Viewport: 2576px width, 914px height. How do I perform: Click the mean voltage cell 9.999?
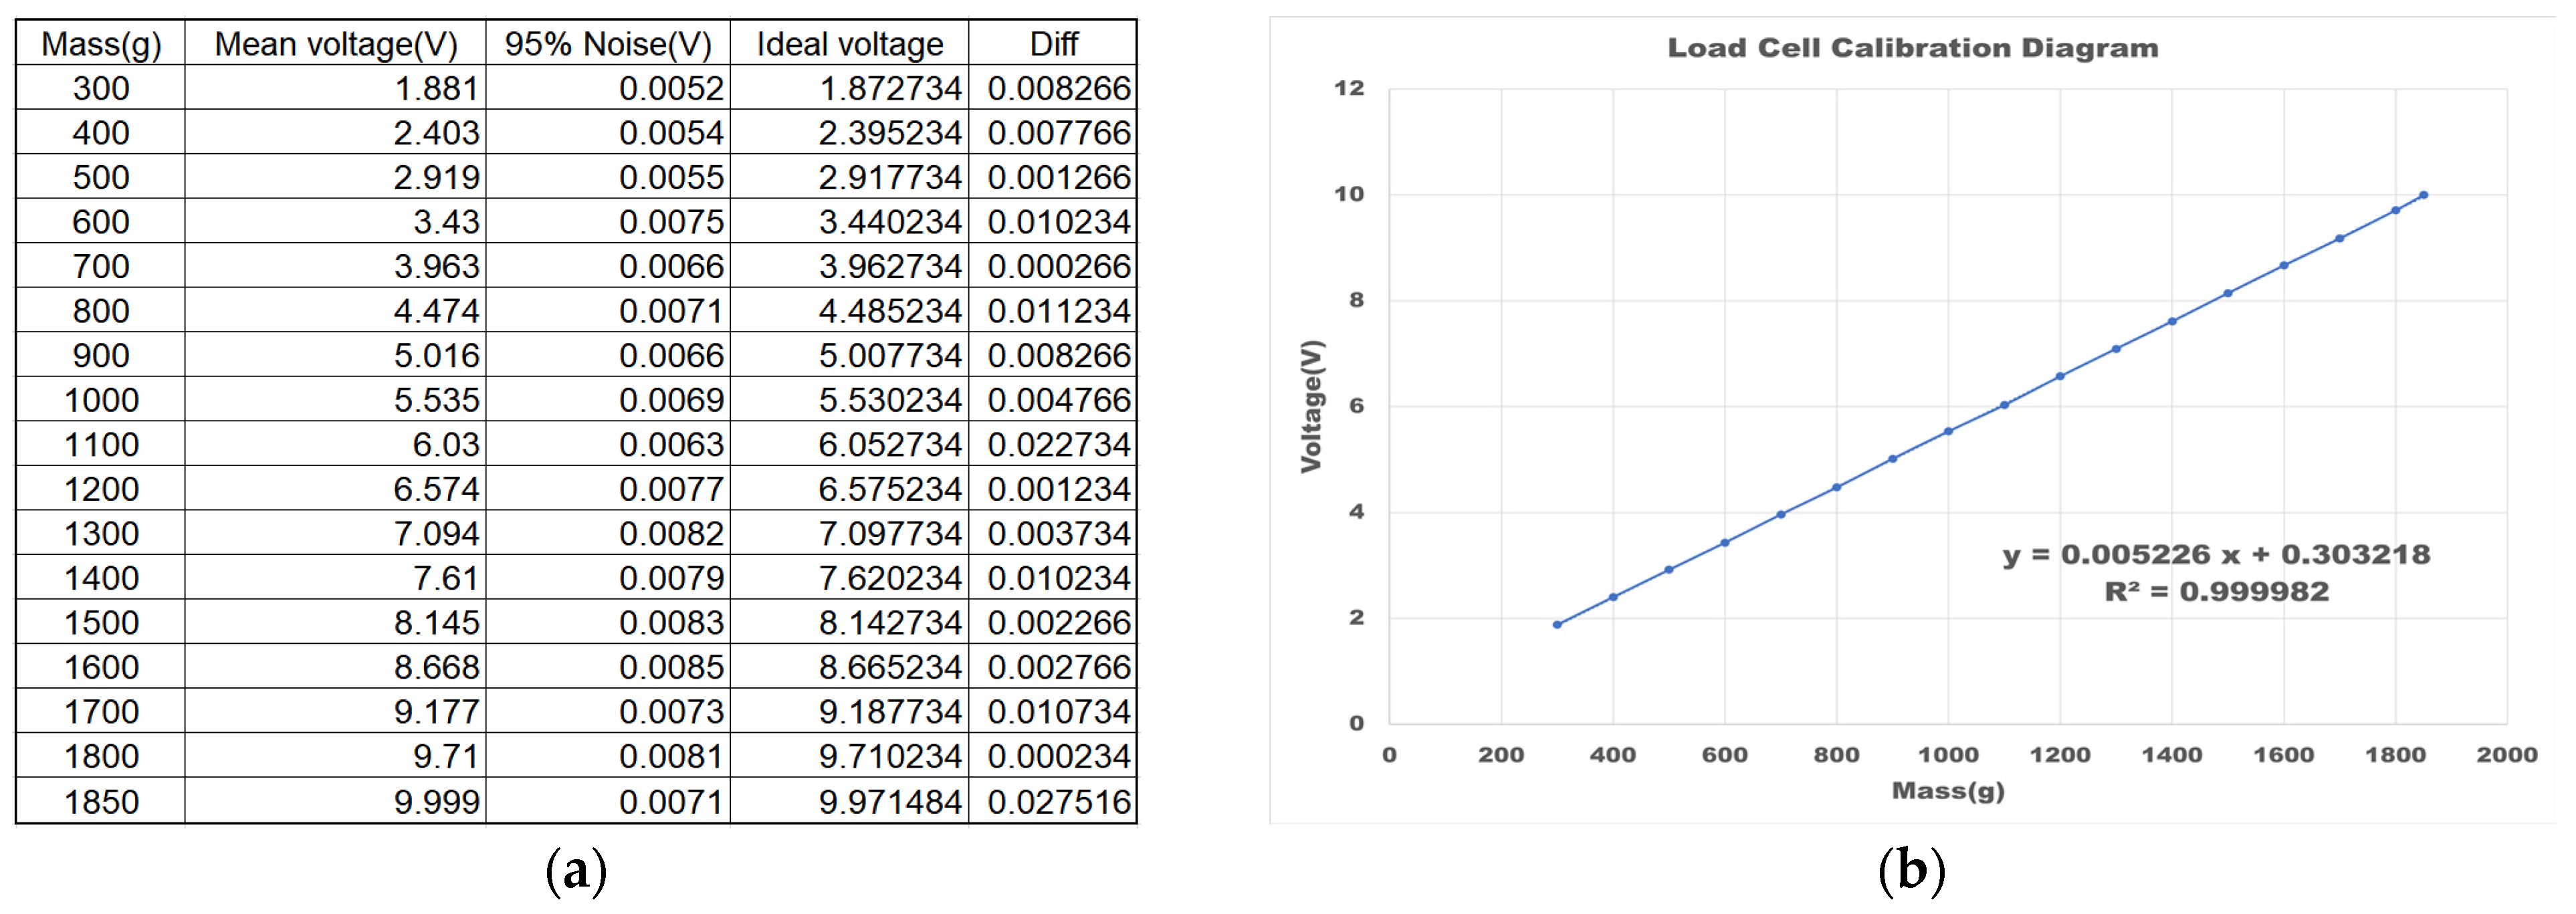pyautogui.click(x=436, y=801)
